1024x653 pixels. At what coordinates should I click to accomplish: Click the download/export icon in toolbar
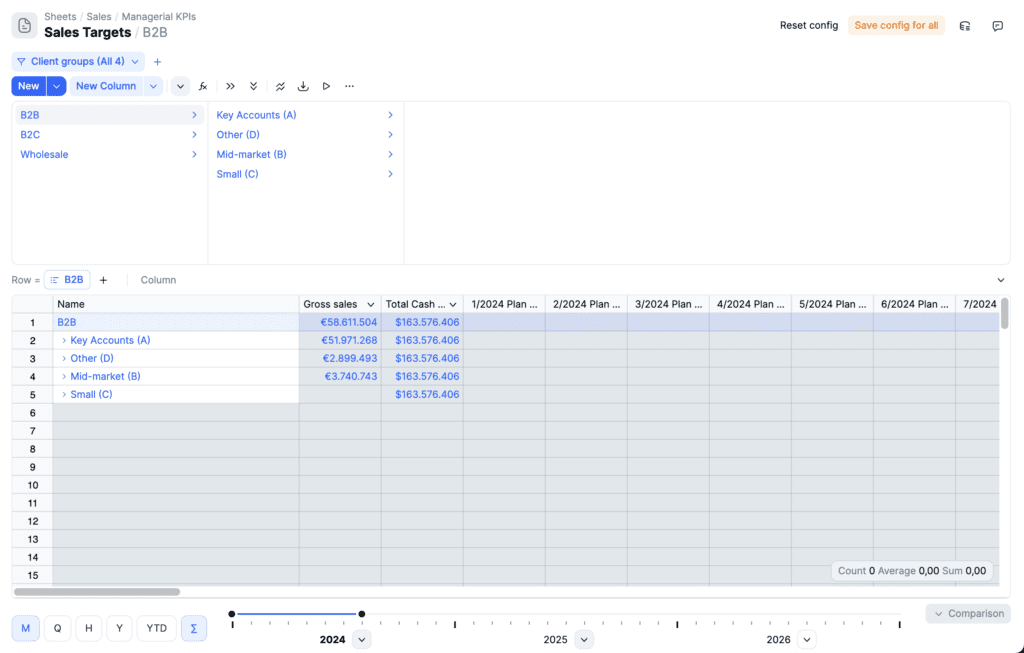pyautogui.click(x=303, y=86)
